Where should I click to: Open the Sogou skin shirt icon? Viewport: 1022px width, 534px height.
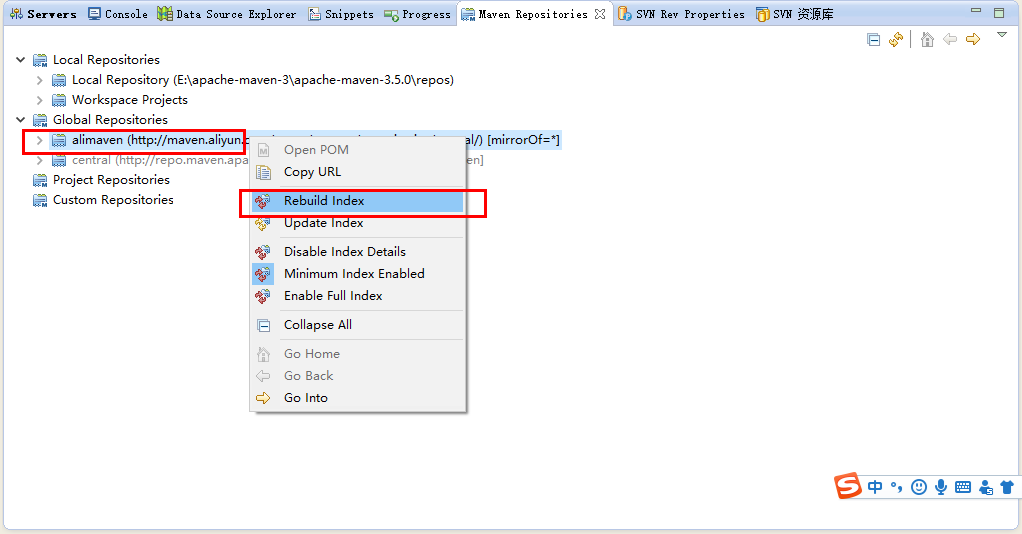[x=1007, y=487]
